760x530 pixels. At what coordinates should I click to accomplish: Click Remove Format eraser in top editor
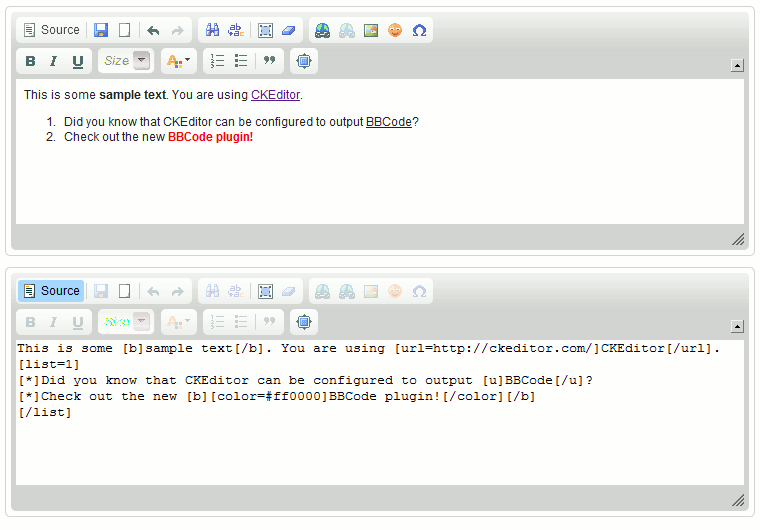tap(289, 30)
